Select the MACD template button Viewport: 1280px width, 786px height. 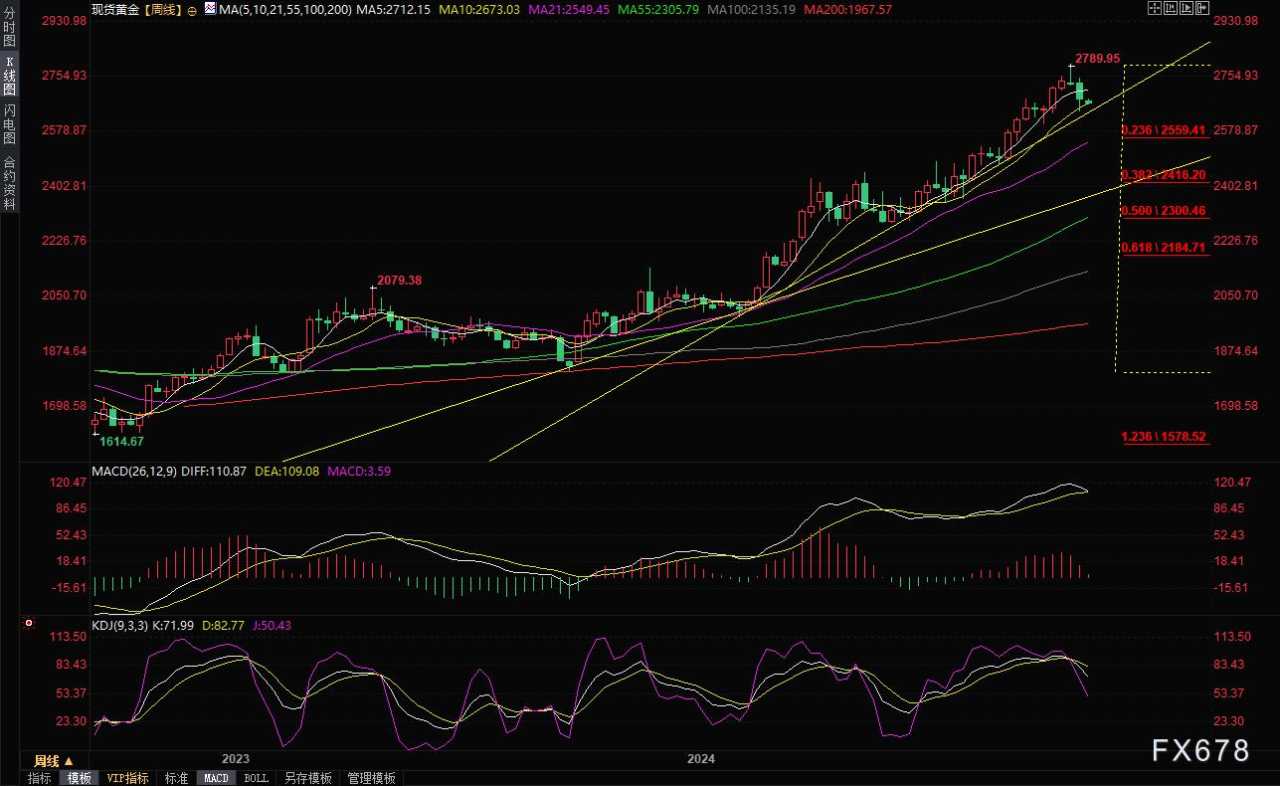[x=216, y=778]
